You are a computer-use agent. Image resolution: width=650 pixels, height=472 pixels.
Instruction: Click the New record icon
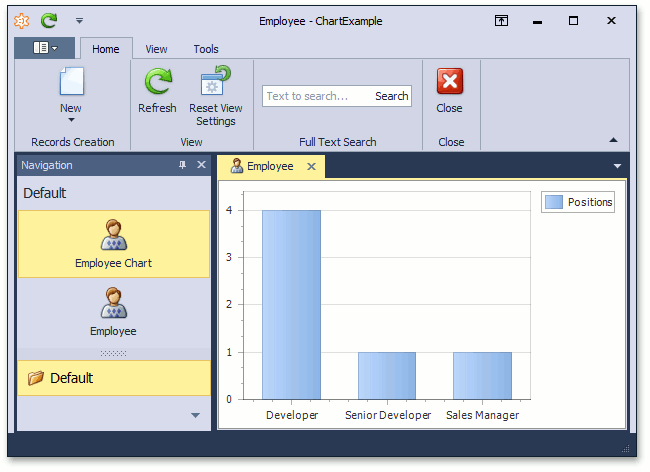(x=71, y=82)
